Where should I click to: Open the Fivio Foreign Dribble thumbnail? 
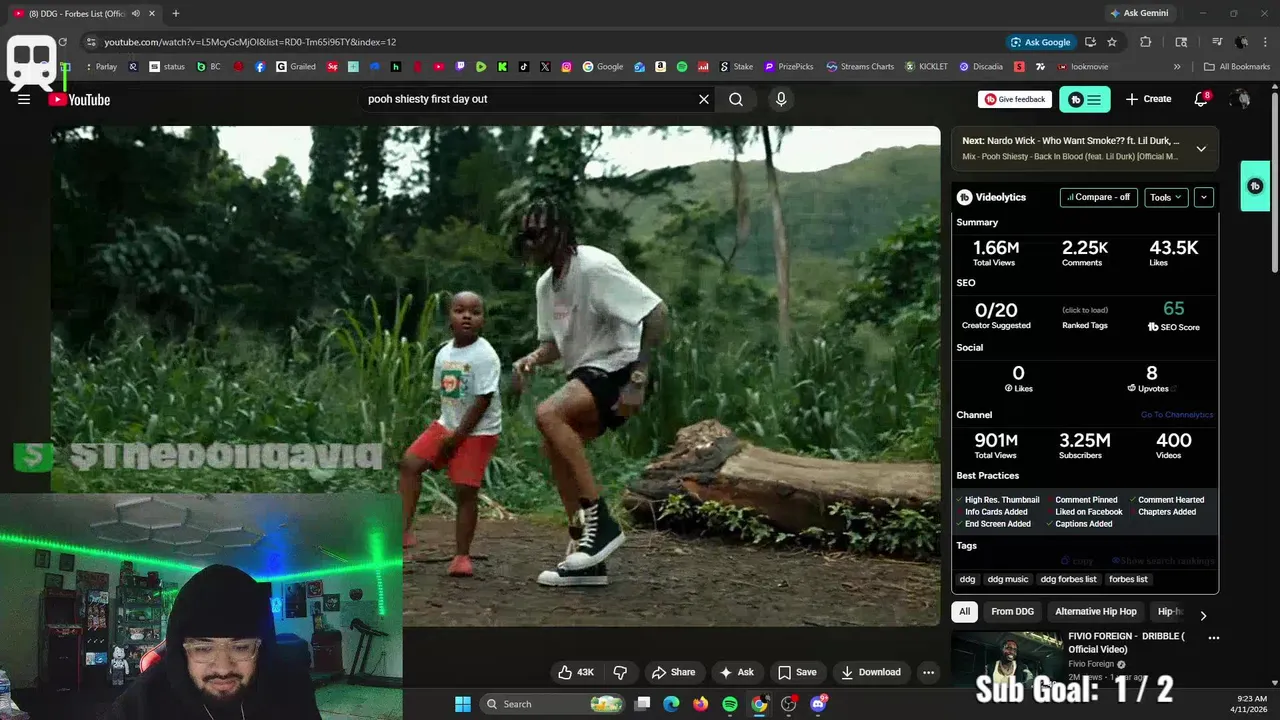[1007, 660]
